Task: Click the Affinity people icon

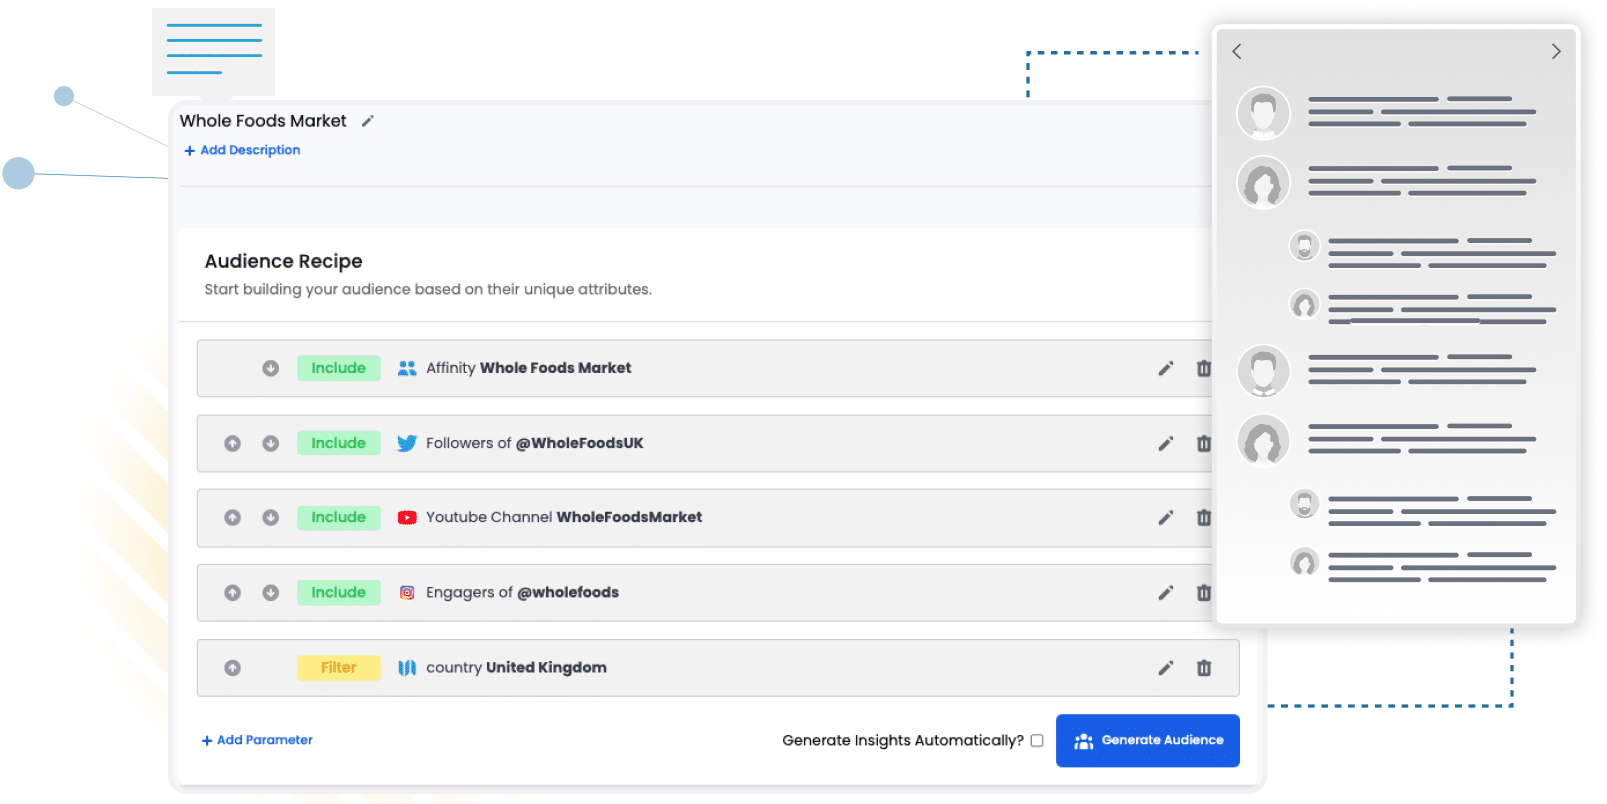Action: click(x=407, y=368)
